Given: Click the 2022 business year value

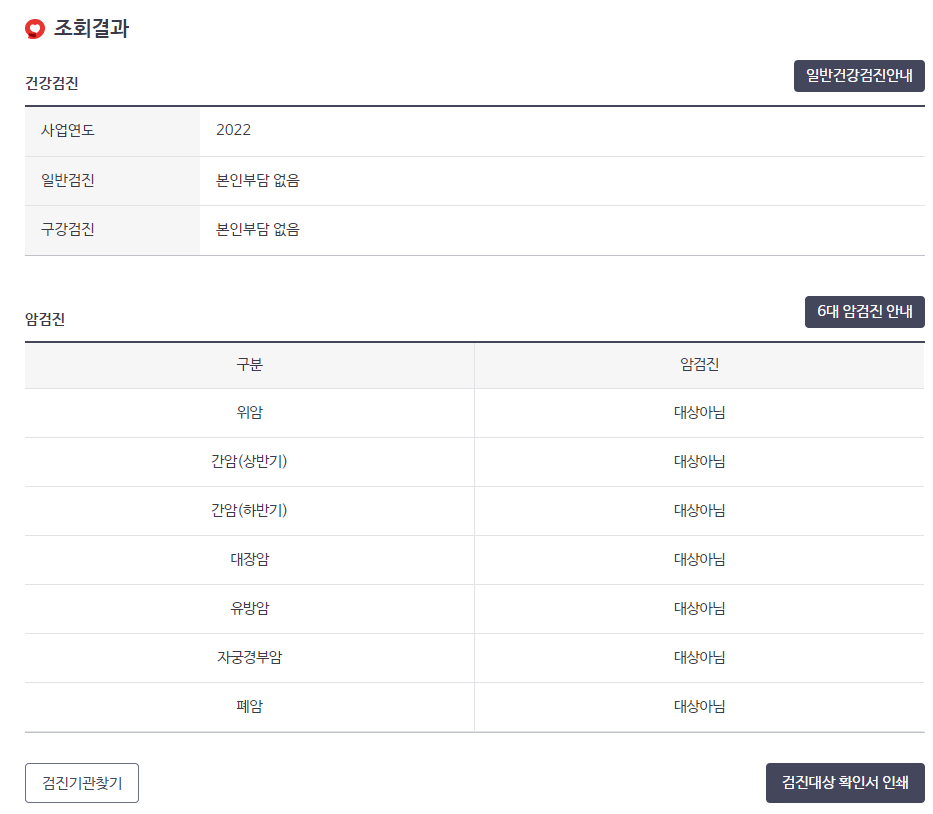Looking at the screenshot, I should pos(232,131).
